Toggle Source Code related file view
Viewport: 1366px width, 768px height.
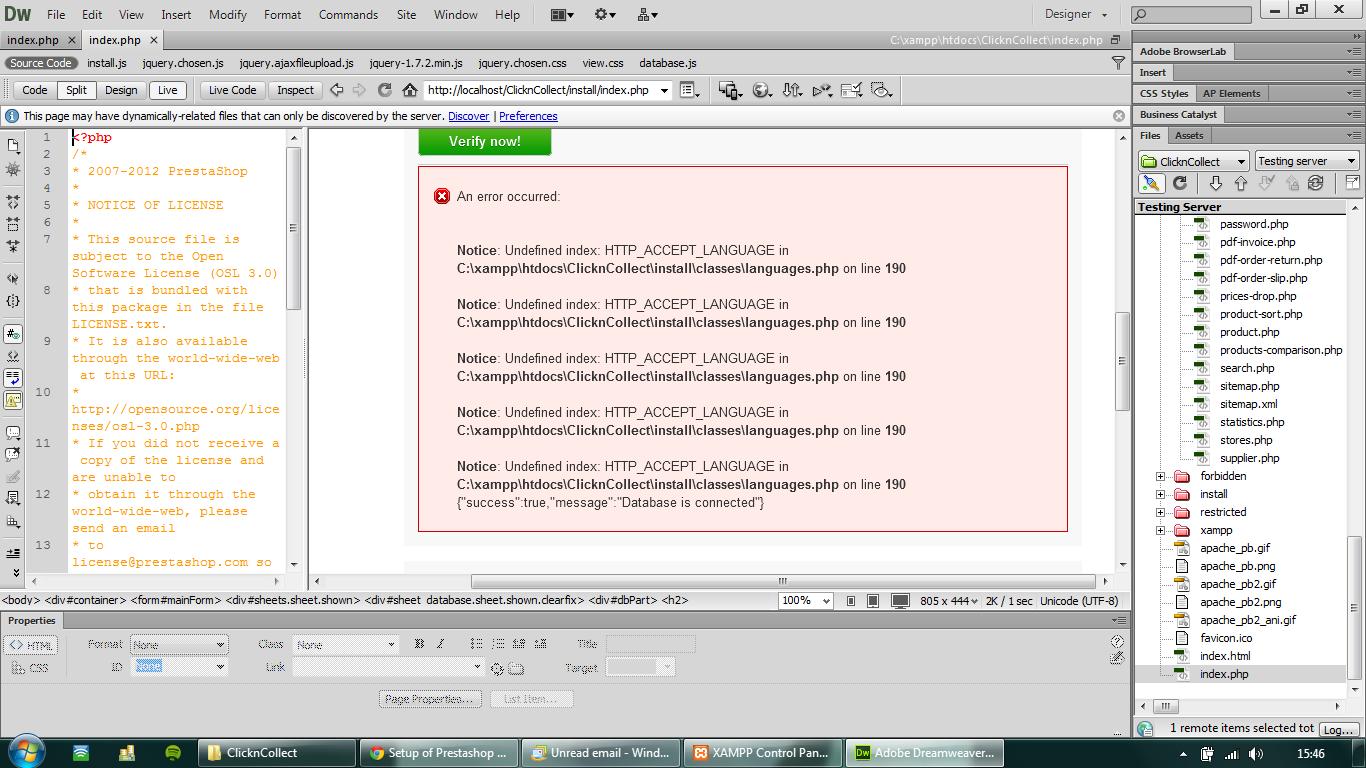pos(40,63)
